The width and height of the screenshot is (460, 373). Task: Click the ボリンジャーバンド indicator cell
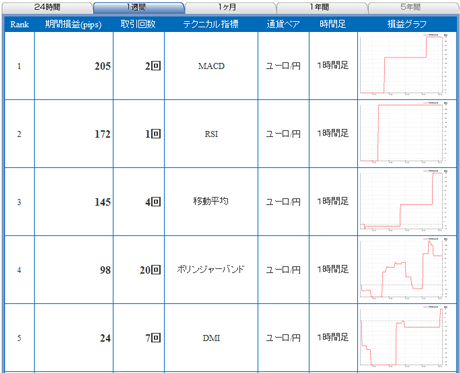coord(211,270)
